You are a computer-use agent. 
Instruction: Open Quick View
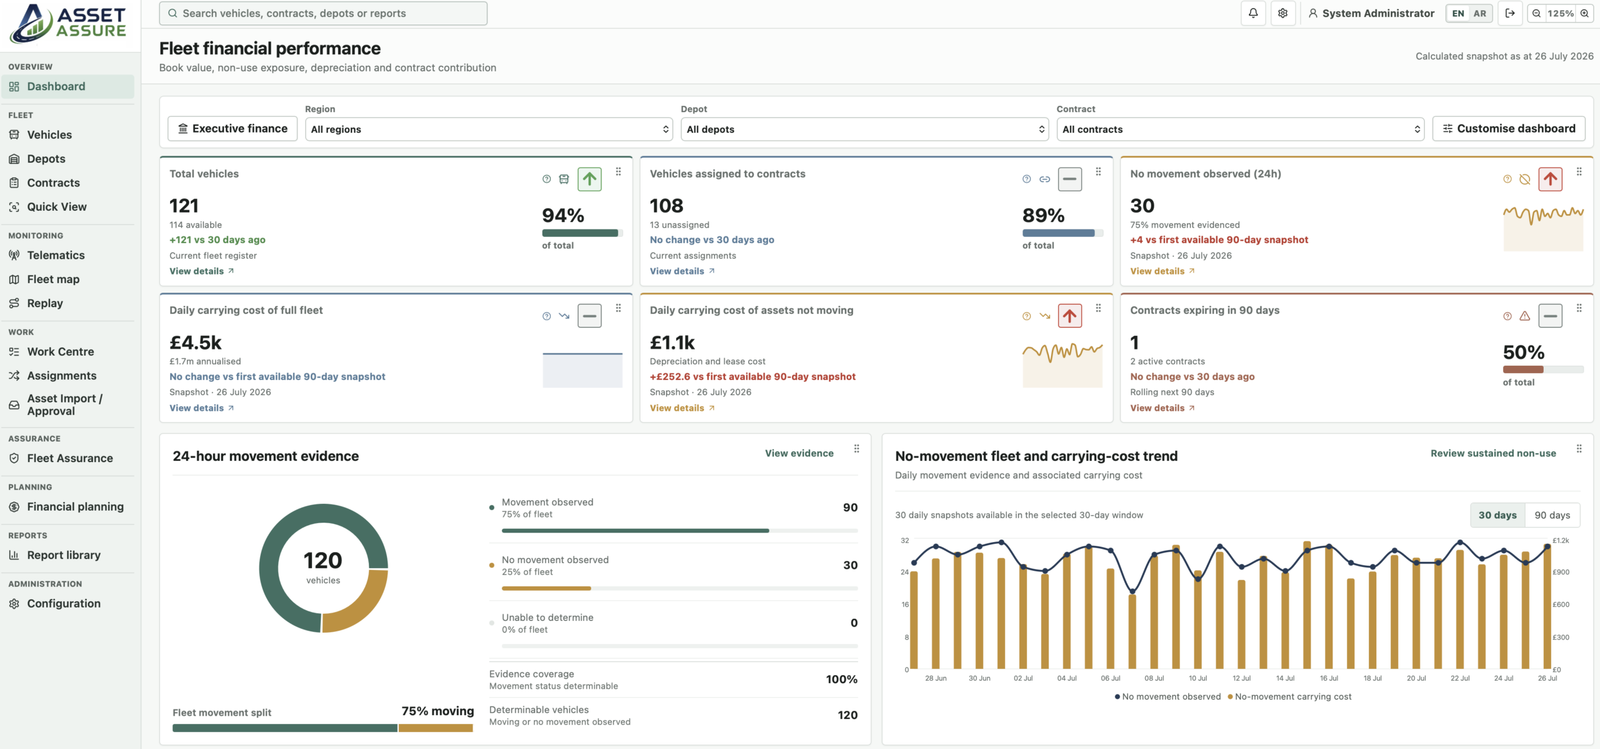[x=68, y=207]
